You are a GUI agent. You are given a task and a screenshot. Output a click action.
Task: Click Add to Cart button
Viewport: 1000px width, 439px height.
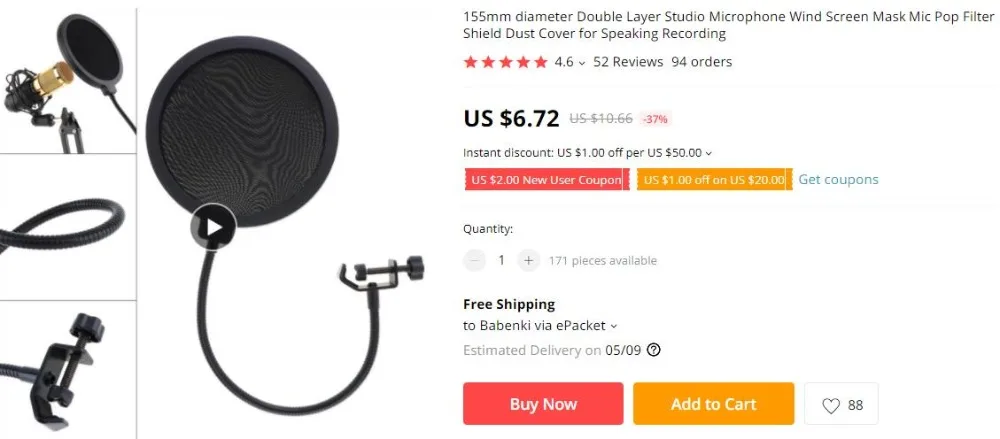click(714, 404)
